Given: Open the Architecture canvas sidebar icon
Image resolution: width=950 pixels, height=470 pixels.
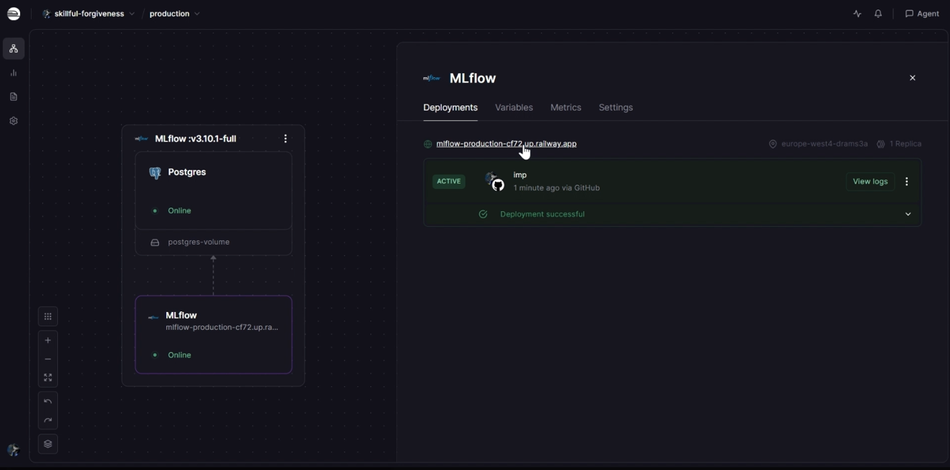Looking at the screenshot, I should pyautogui.click(x=13, y=48).
